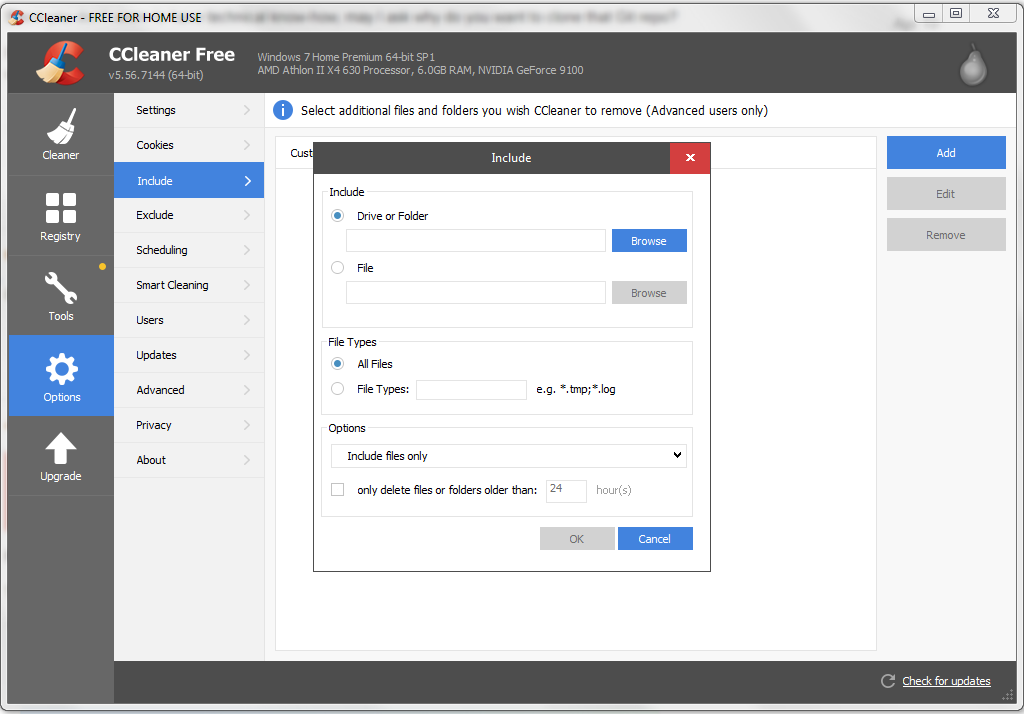Viewport: 1024px width, 714px height.
Task: Select the All Files radio button
Action: pos(338,364)
